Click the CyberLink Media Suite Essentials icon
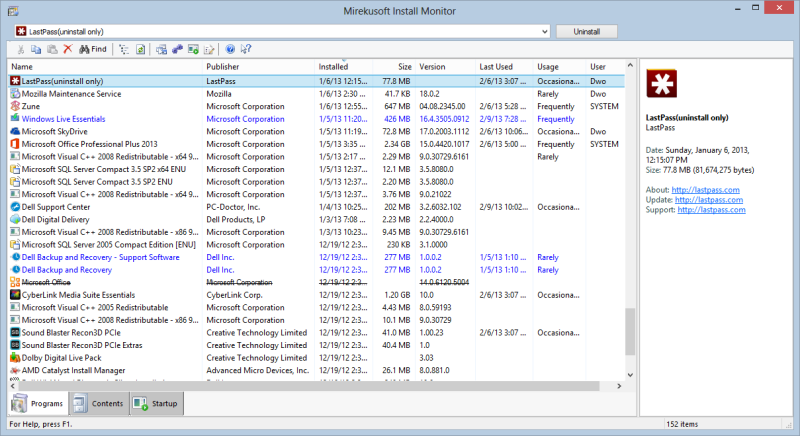800x436 pixels. coord(15,295)
